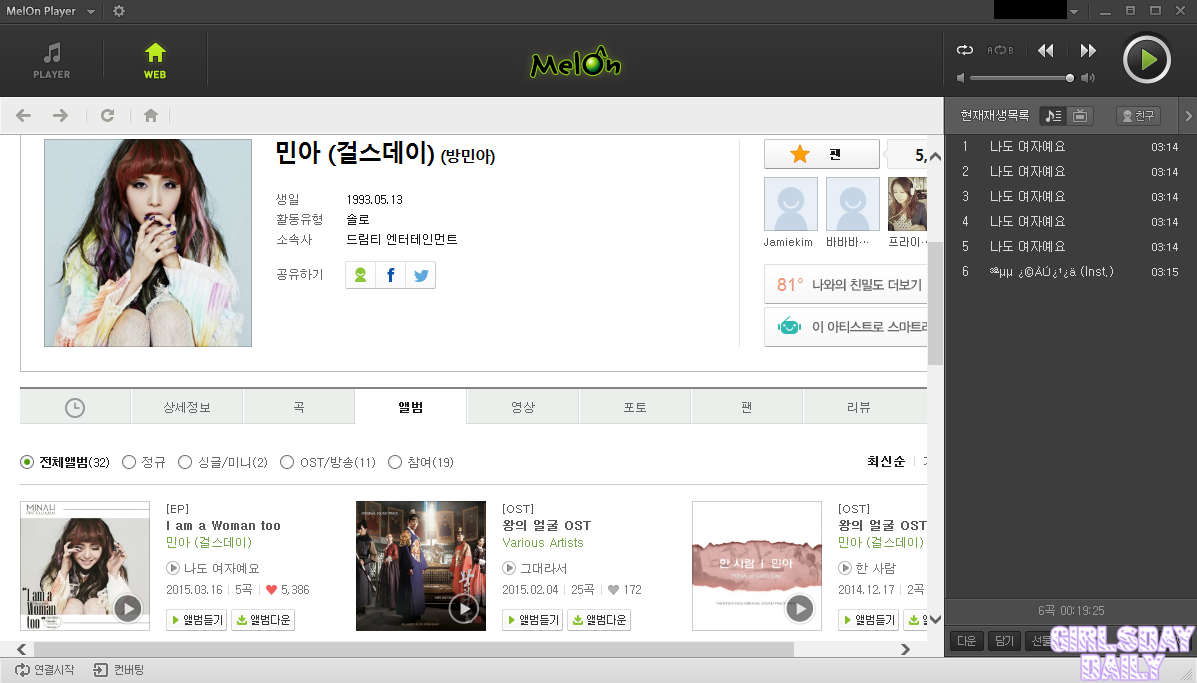Show the video playlist view icon

(1080, 116)
